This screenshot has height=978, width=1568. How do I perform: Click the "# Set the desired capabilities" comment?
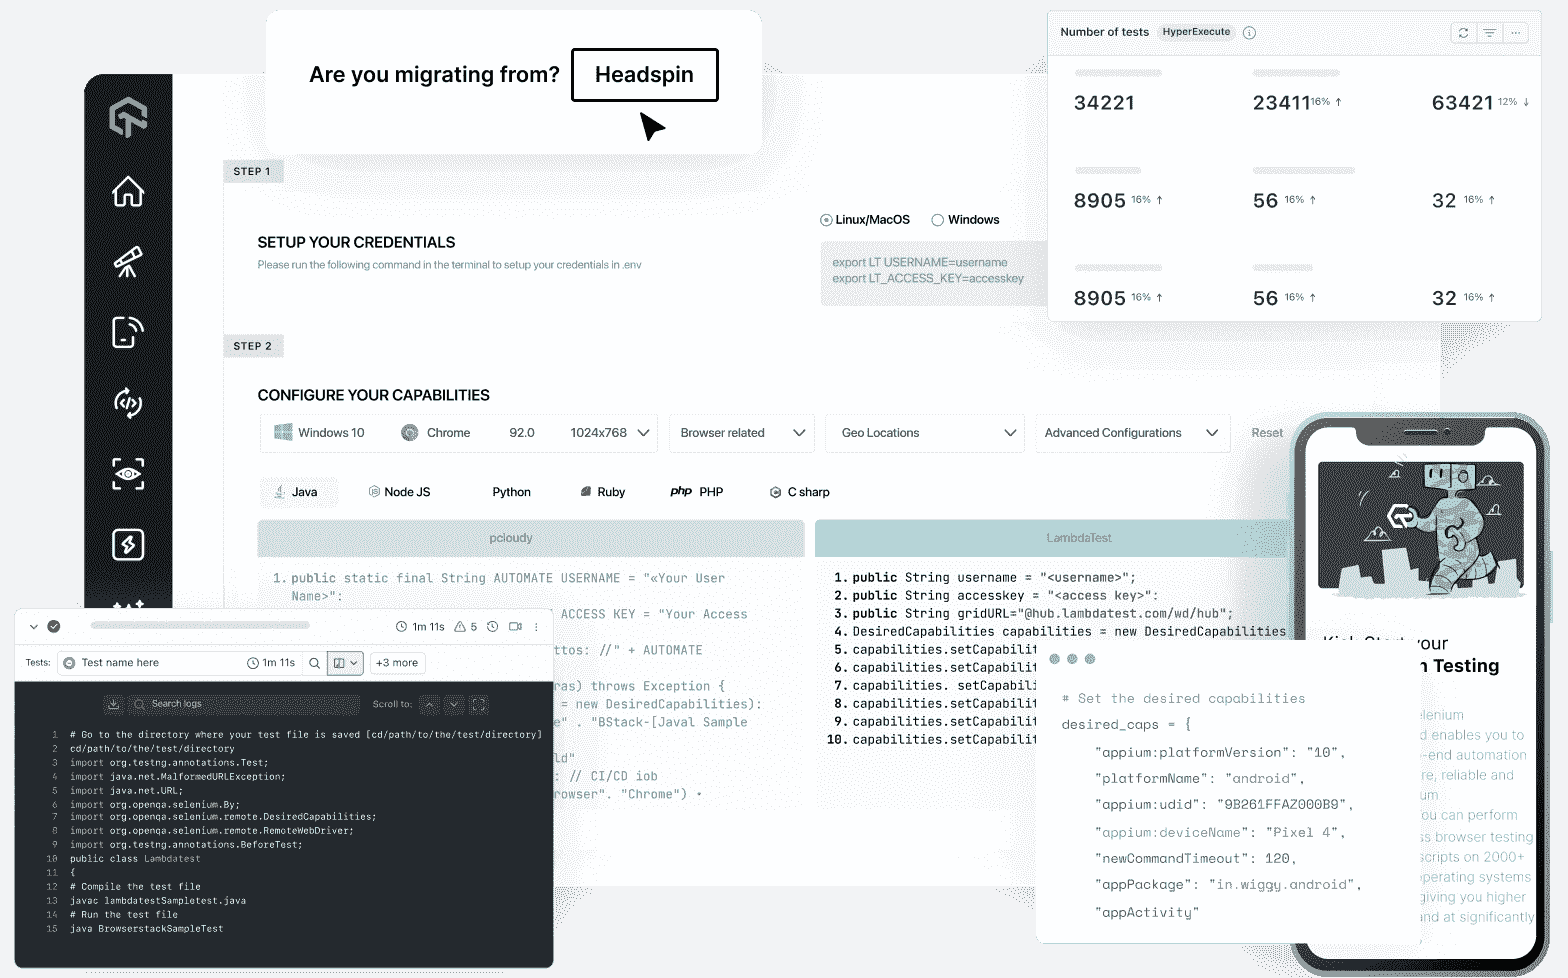1183,699
